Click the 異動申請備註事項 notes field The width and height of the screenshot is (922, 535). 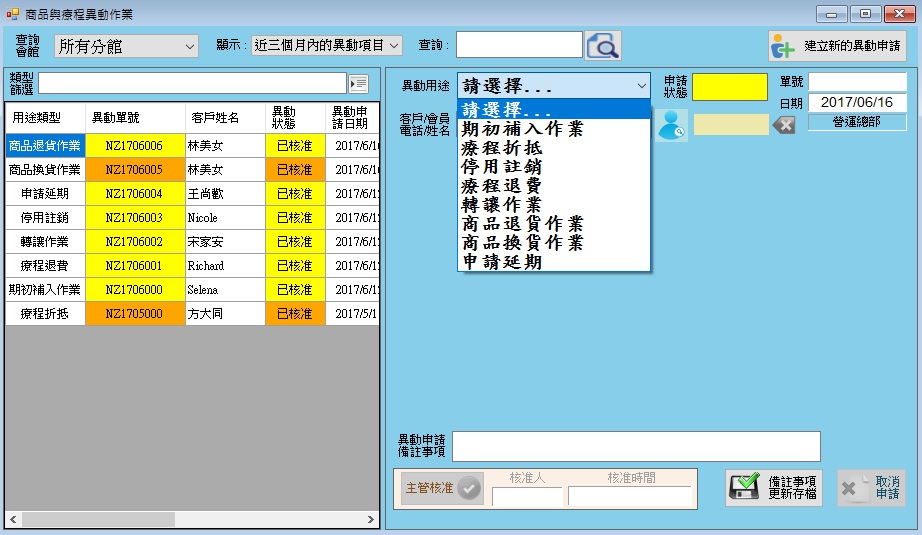pos(636,447)
